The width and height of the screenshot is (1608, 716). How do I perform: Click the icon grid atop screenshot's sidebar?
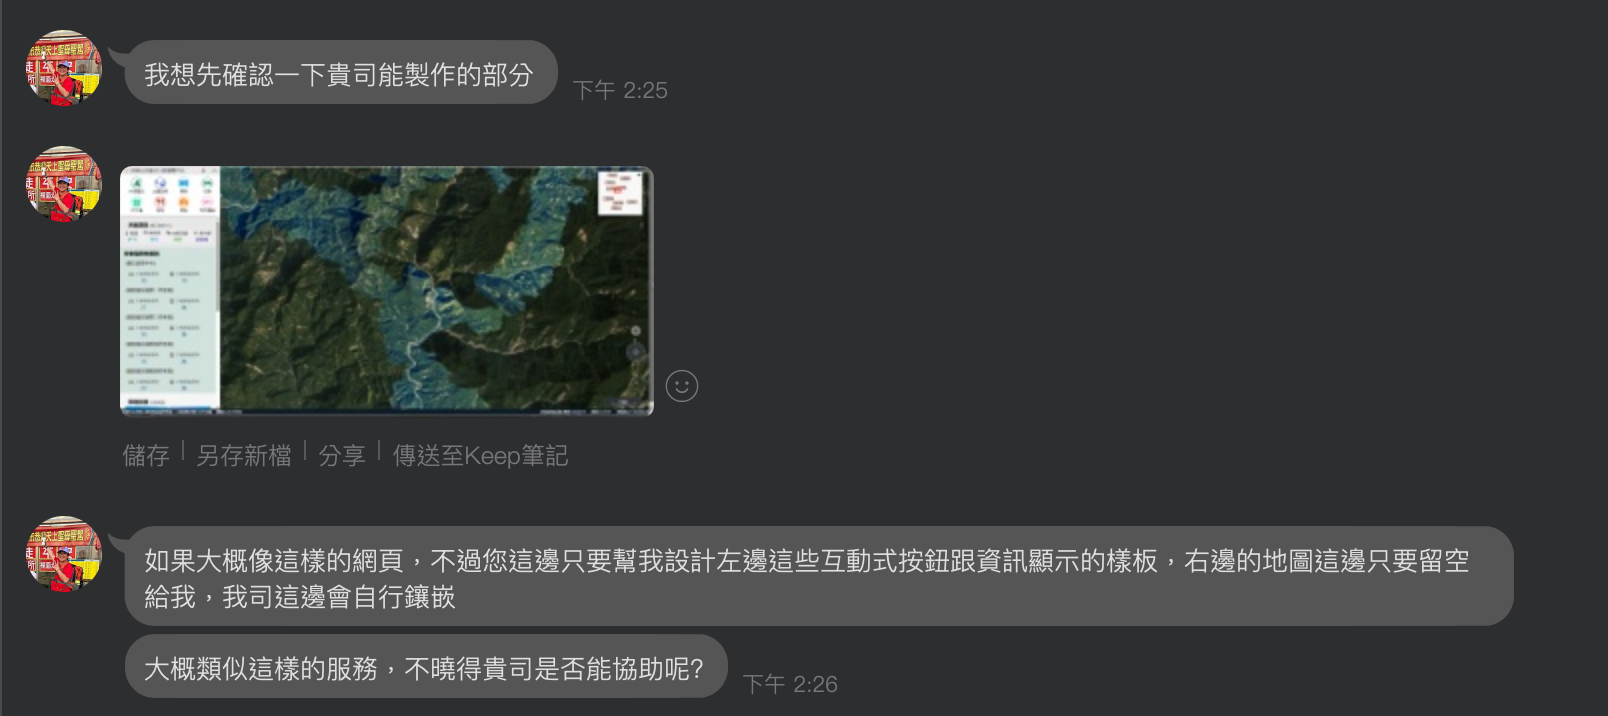[x=171, y=194]
